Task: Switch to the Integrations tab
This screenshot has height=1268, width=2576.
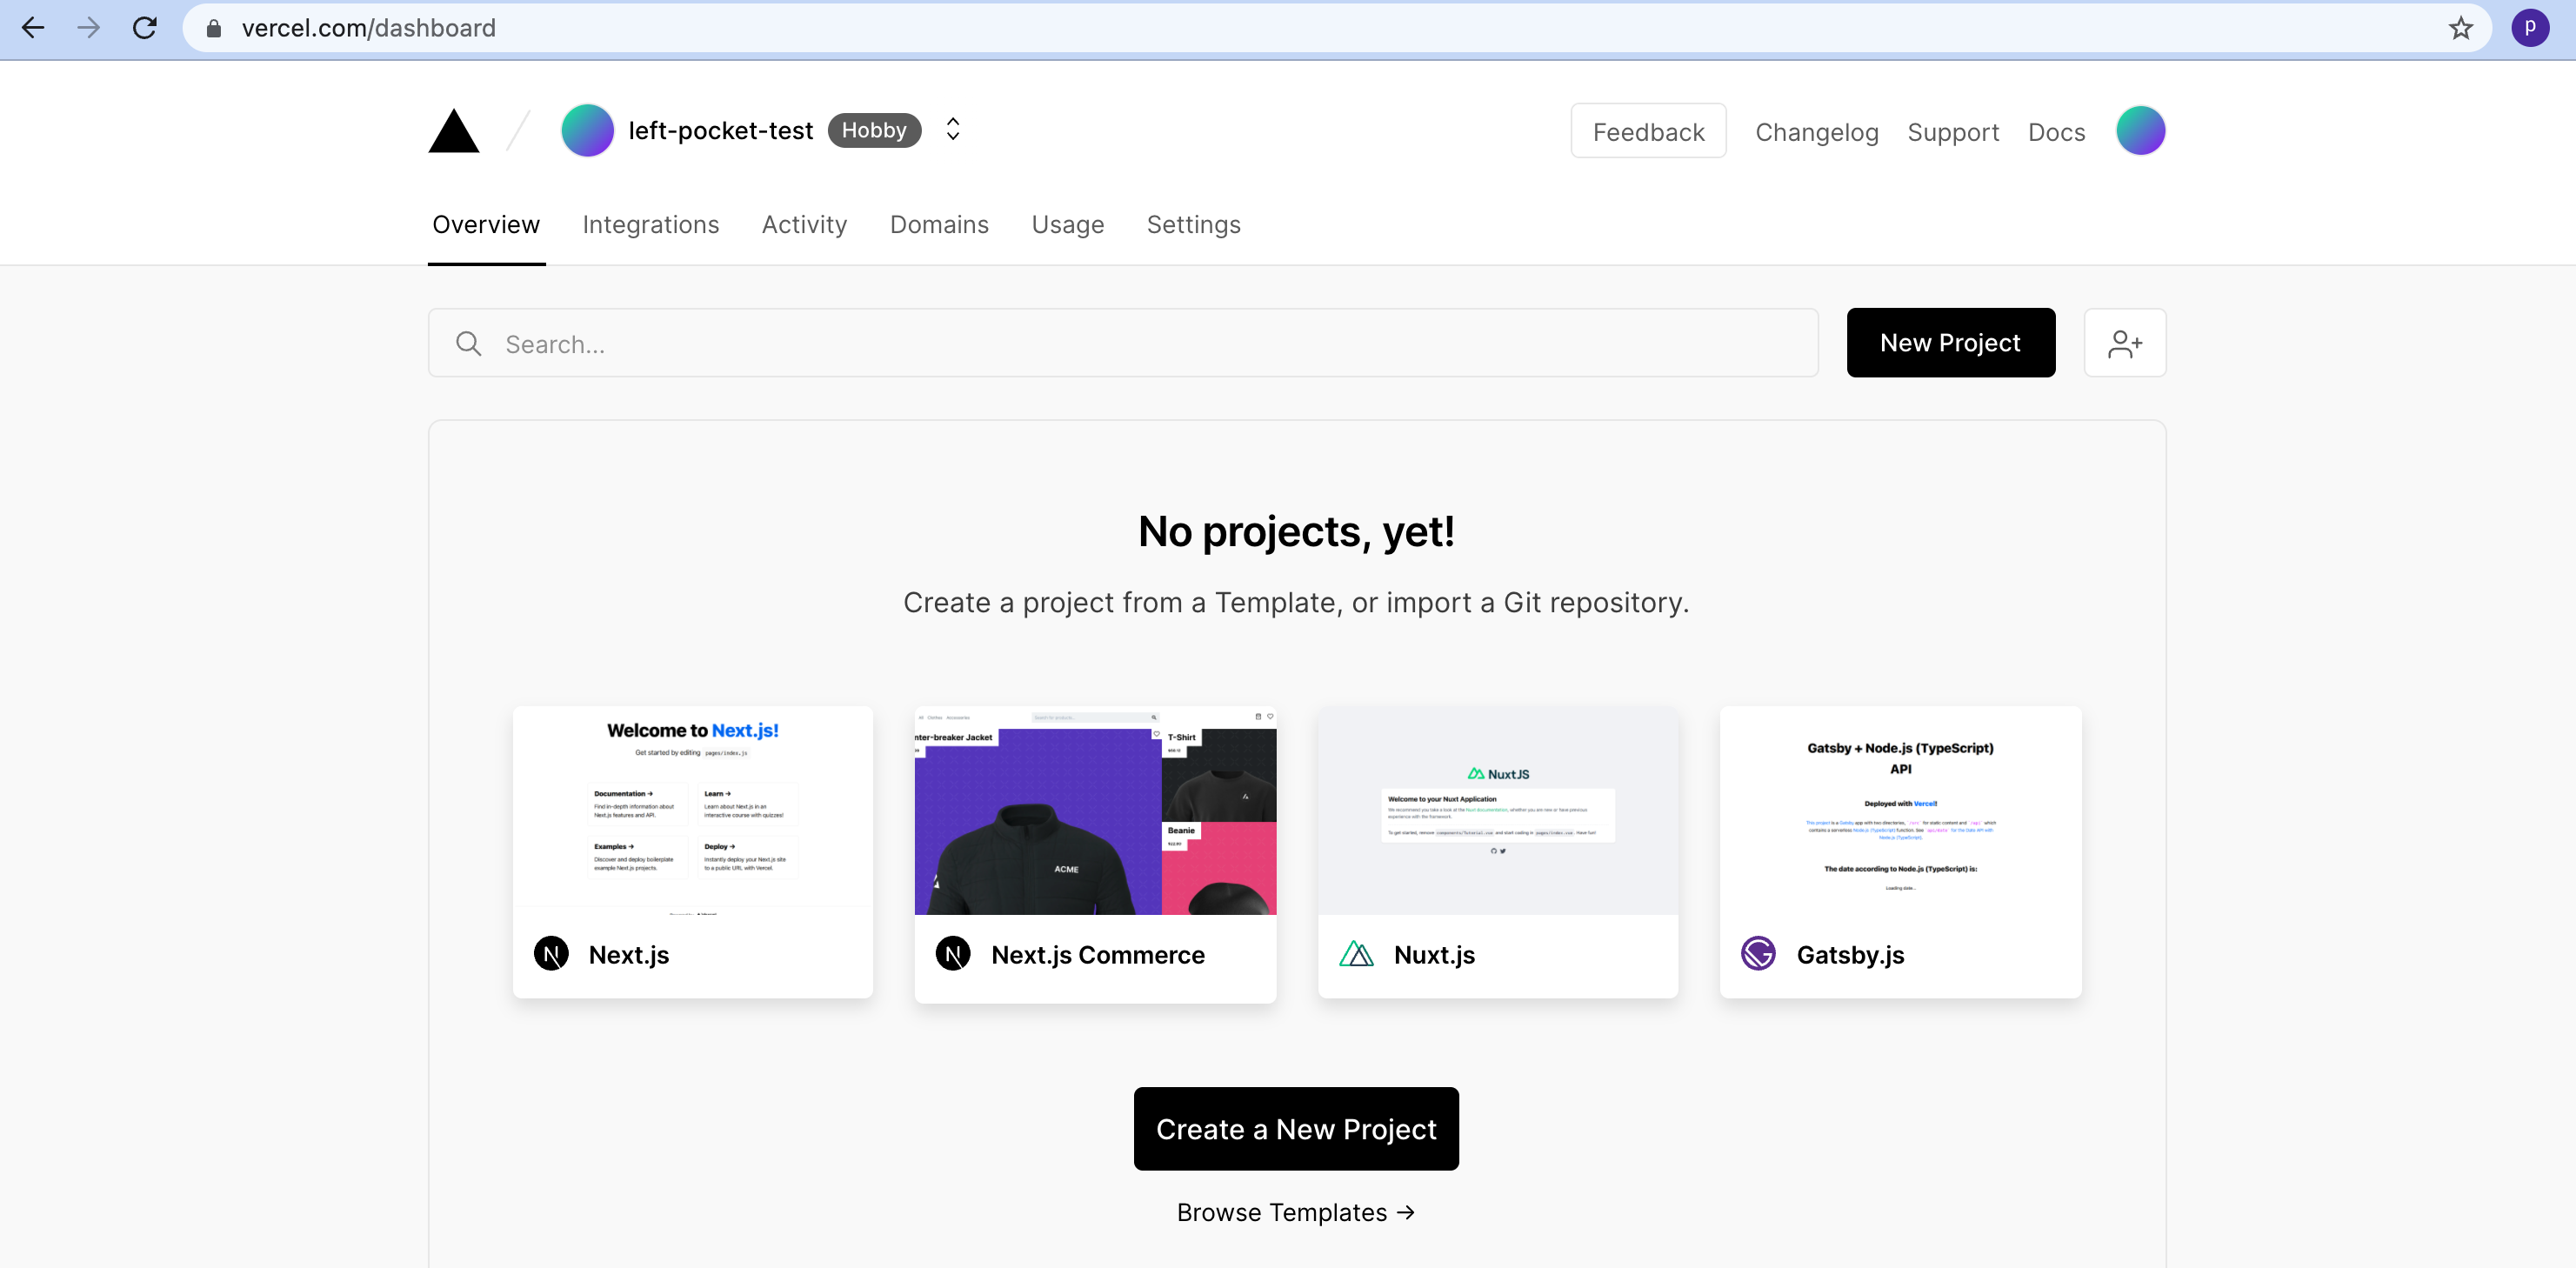Action: point(650,224)
